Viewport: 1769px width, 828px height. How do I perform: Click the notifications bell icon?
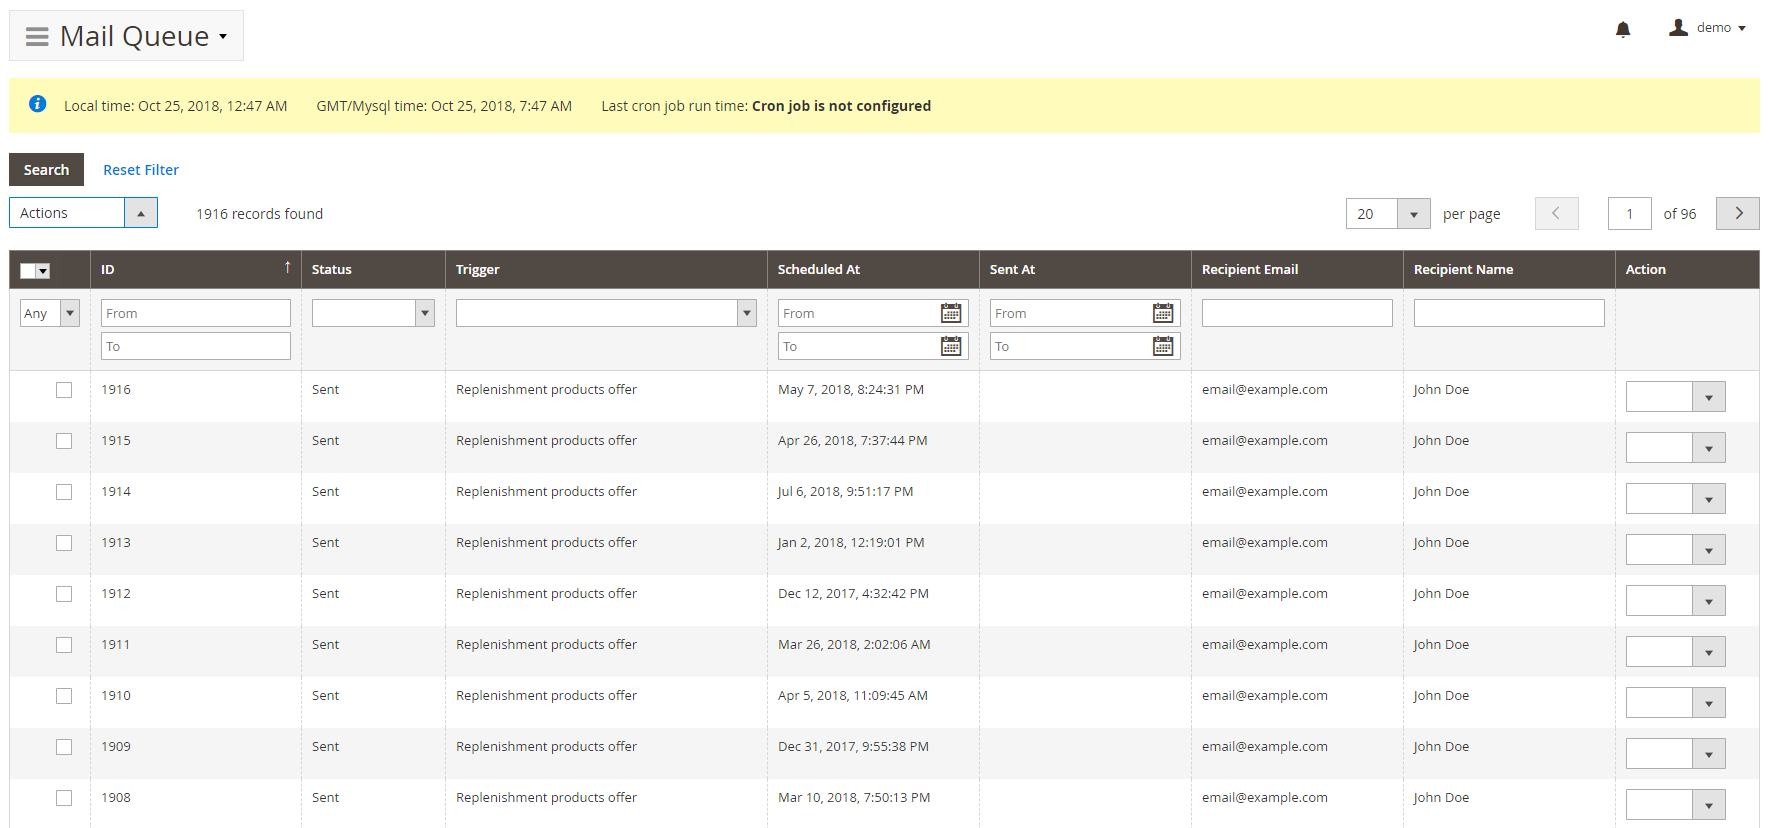coord(1623,29)
